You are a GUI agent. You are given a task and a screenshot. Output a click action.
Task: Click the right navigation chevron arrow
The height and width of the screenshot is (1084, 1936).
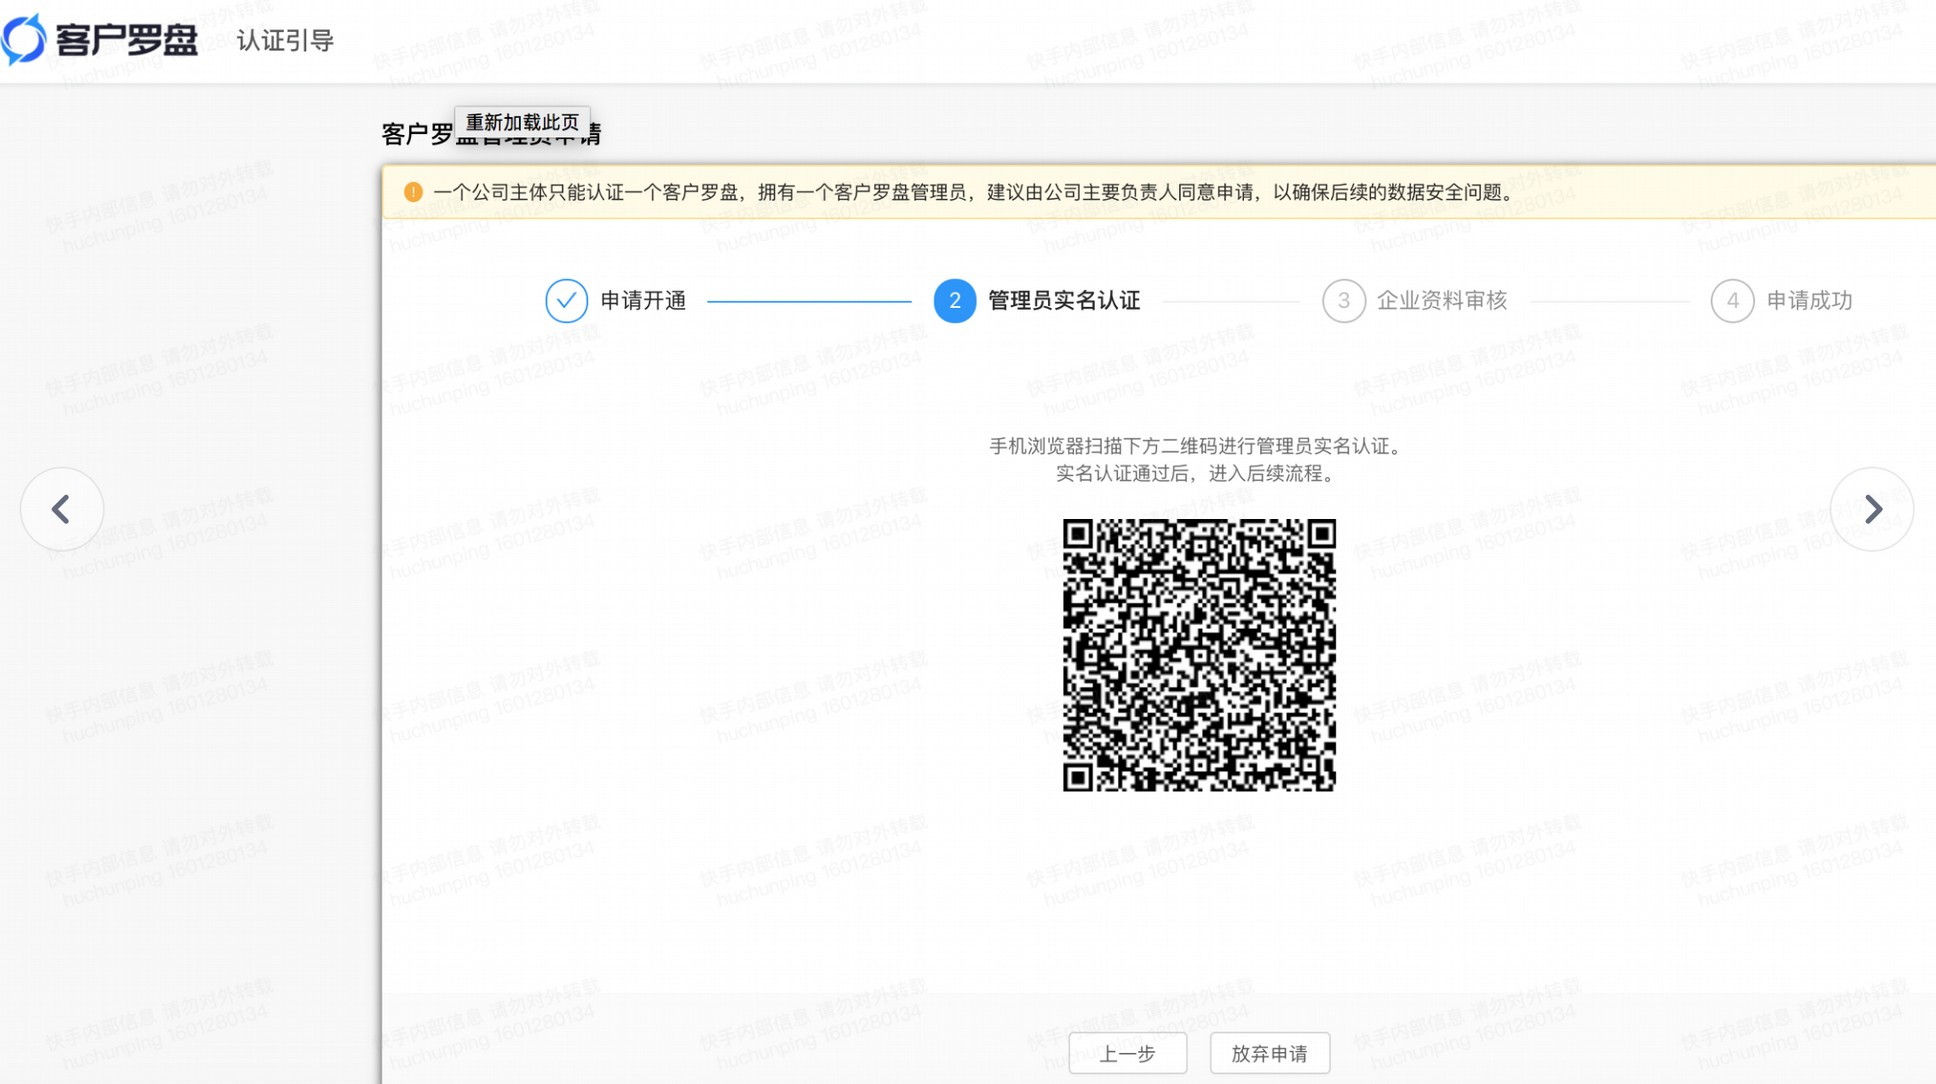1874,509
